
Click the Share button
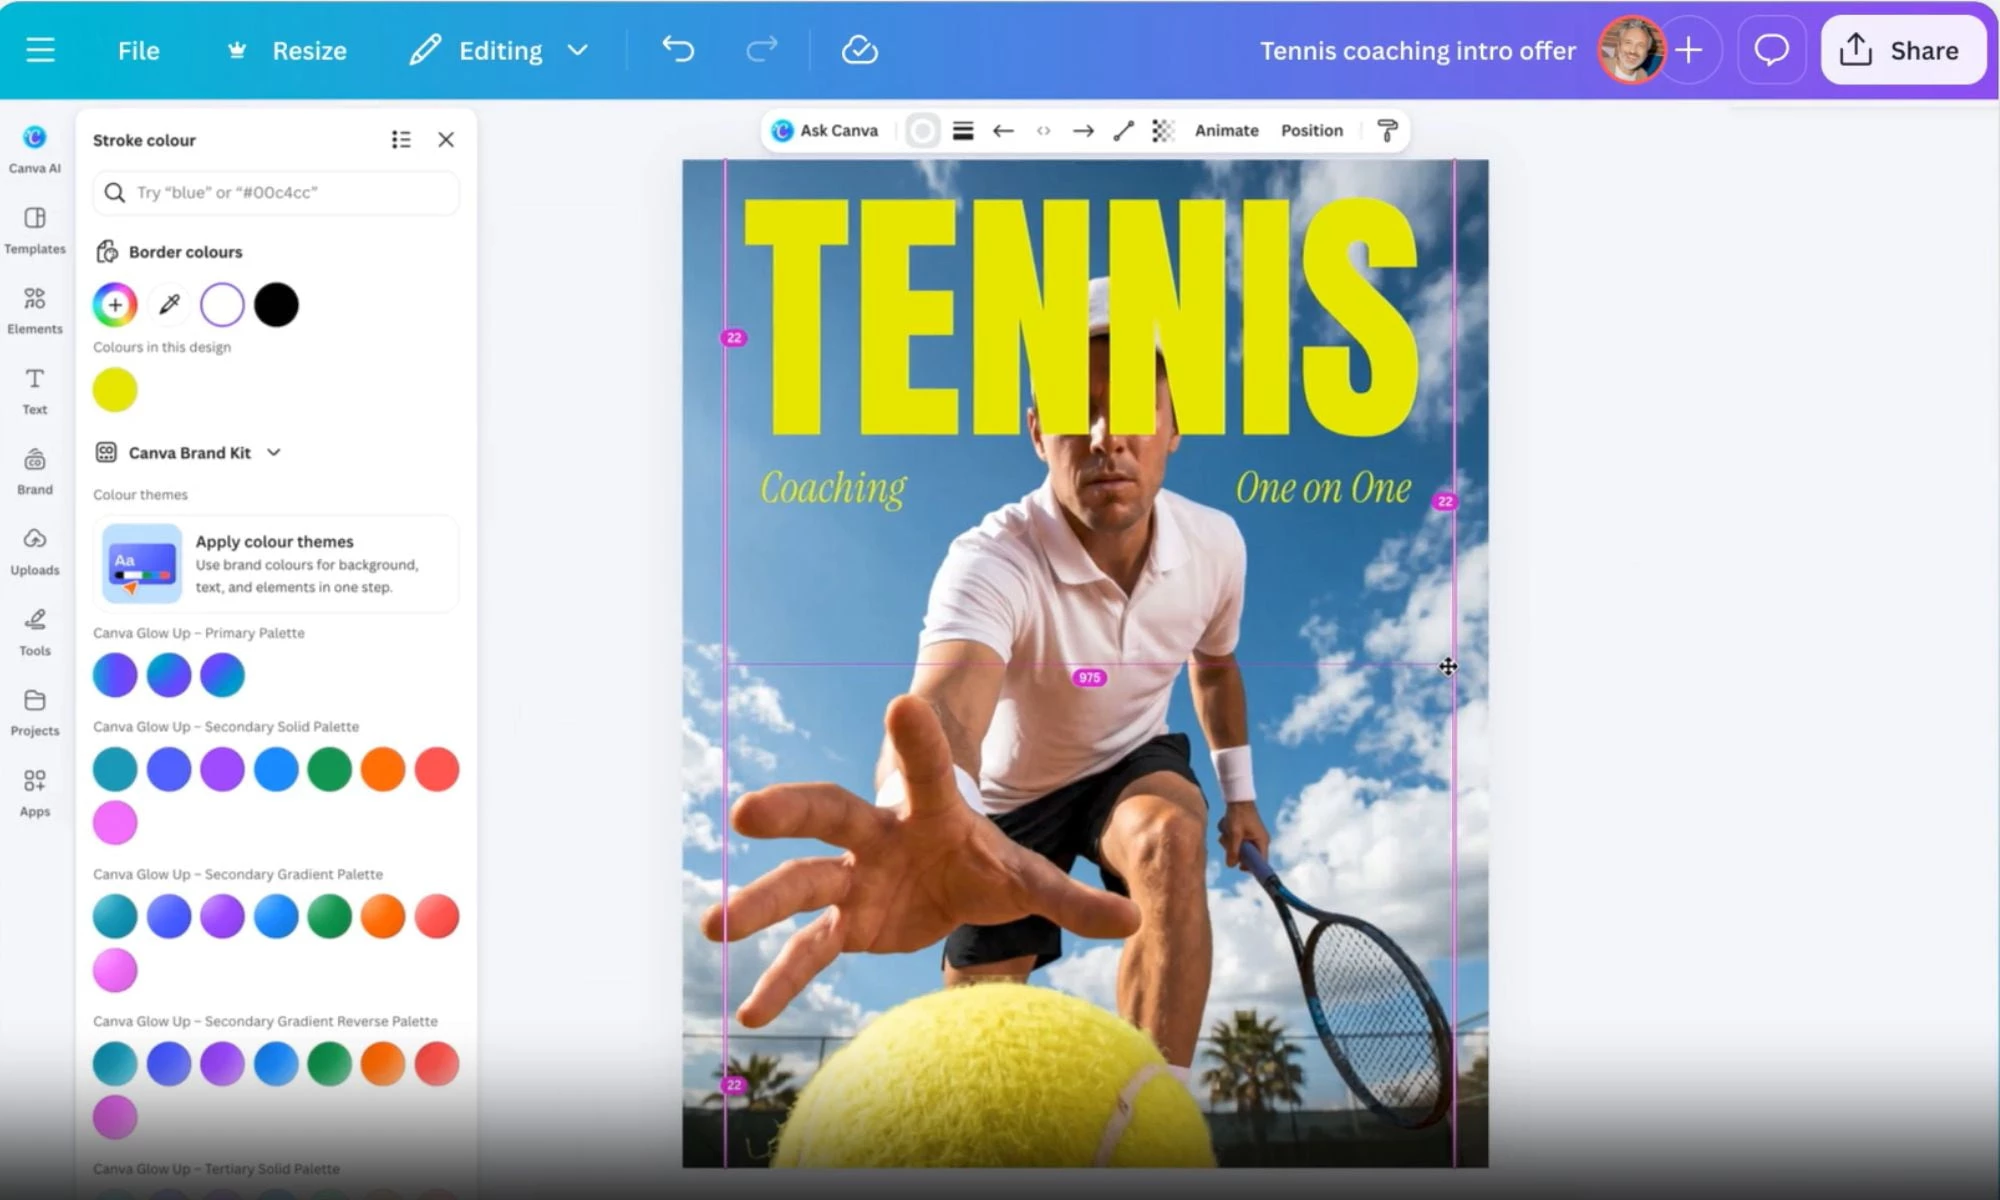[1902, 50]
